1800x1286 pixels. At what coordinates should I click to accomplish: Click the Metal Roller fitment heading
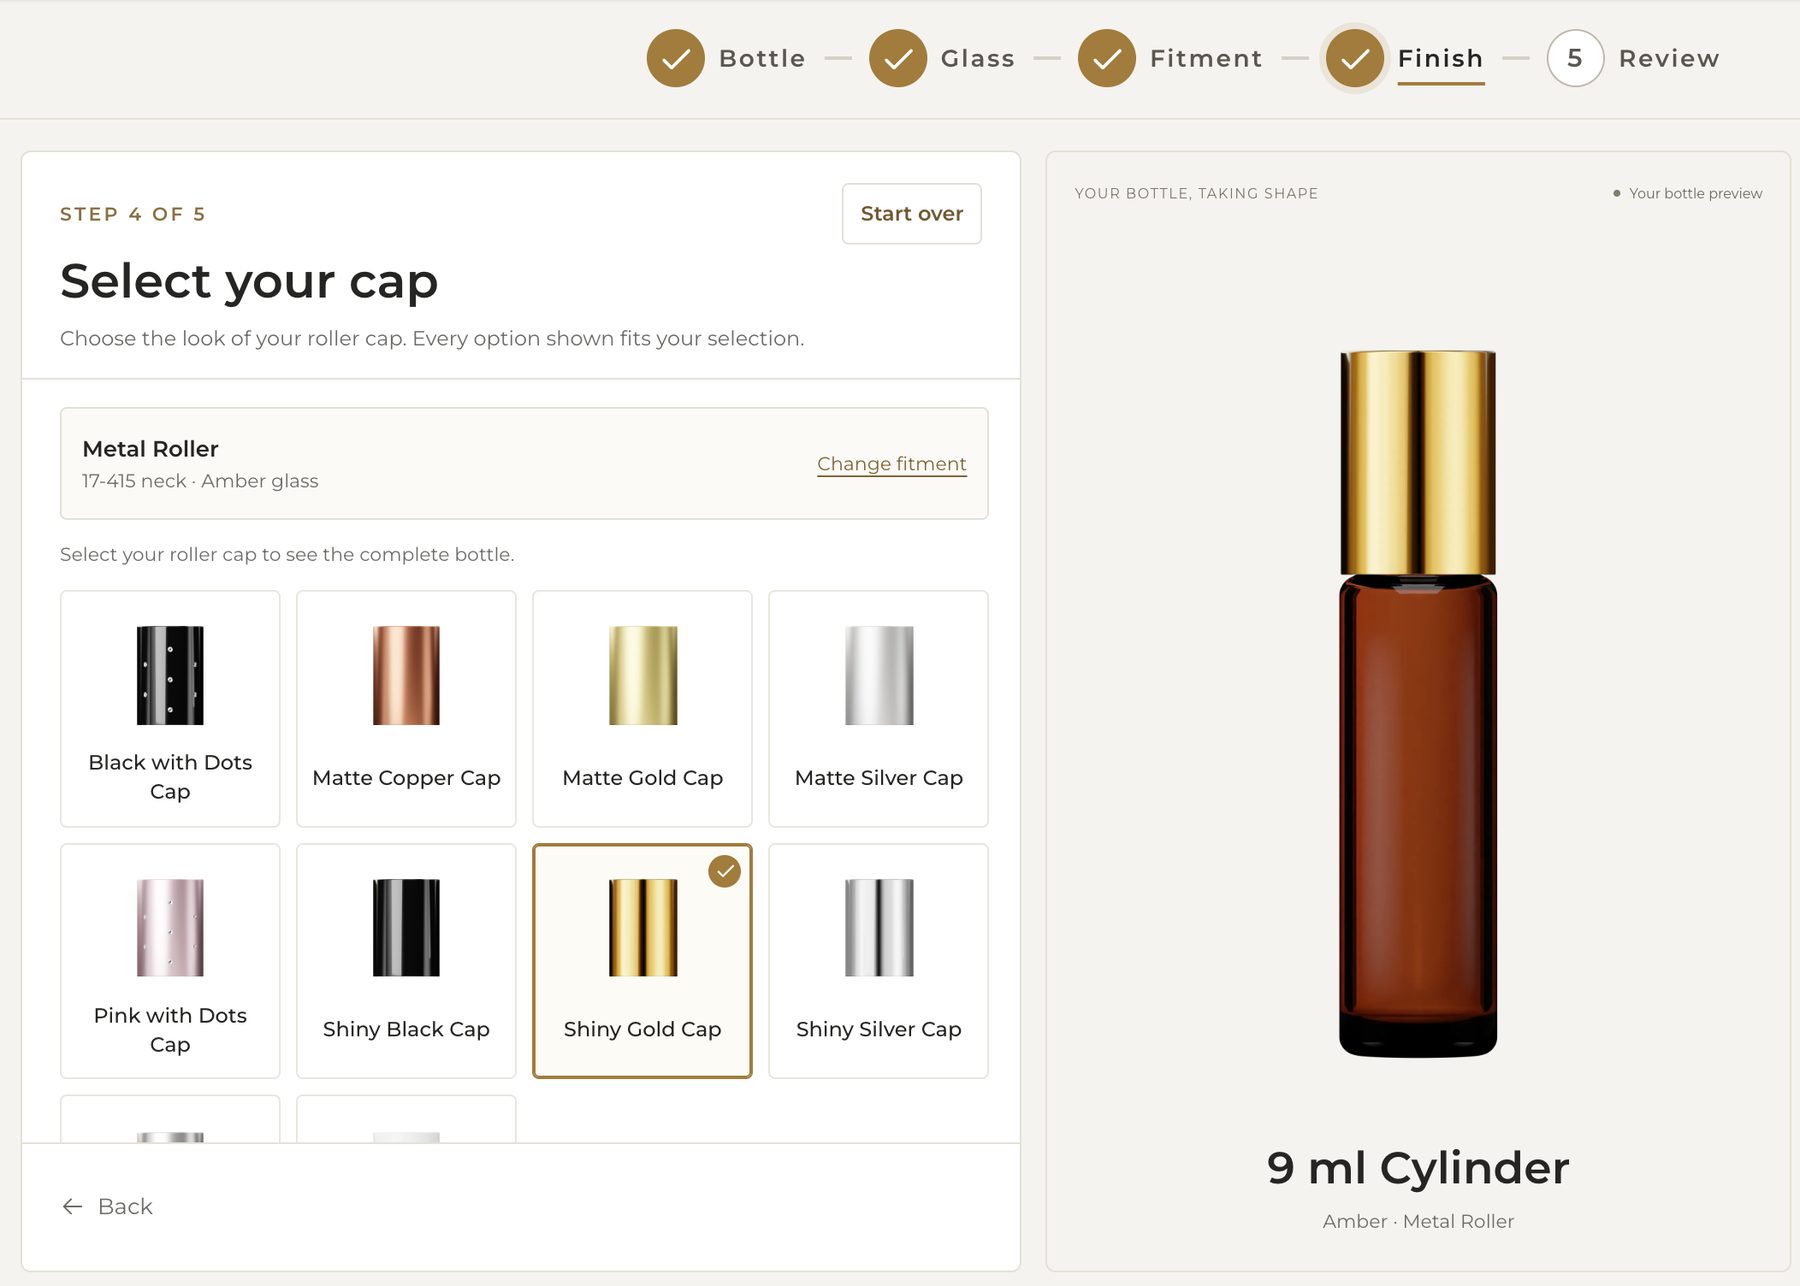click(150, 449)
